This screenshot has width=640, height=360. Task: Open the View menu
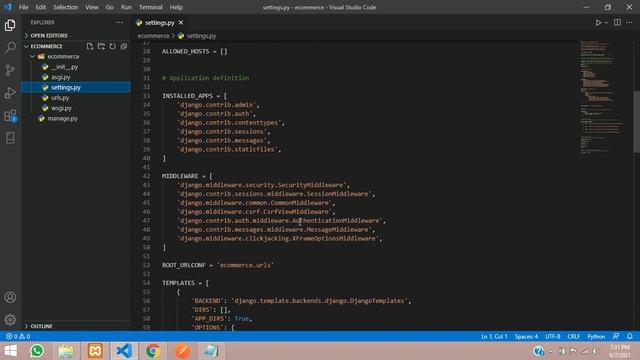coord(92,7)
